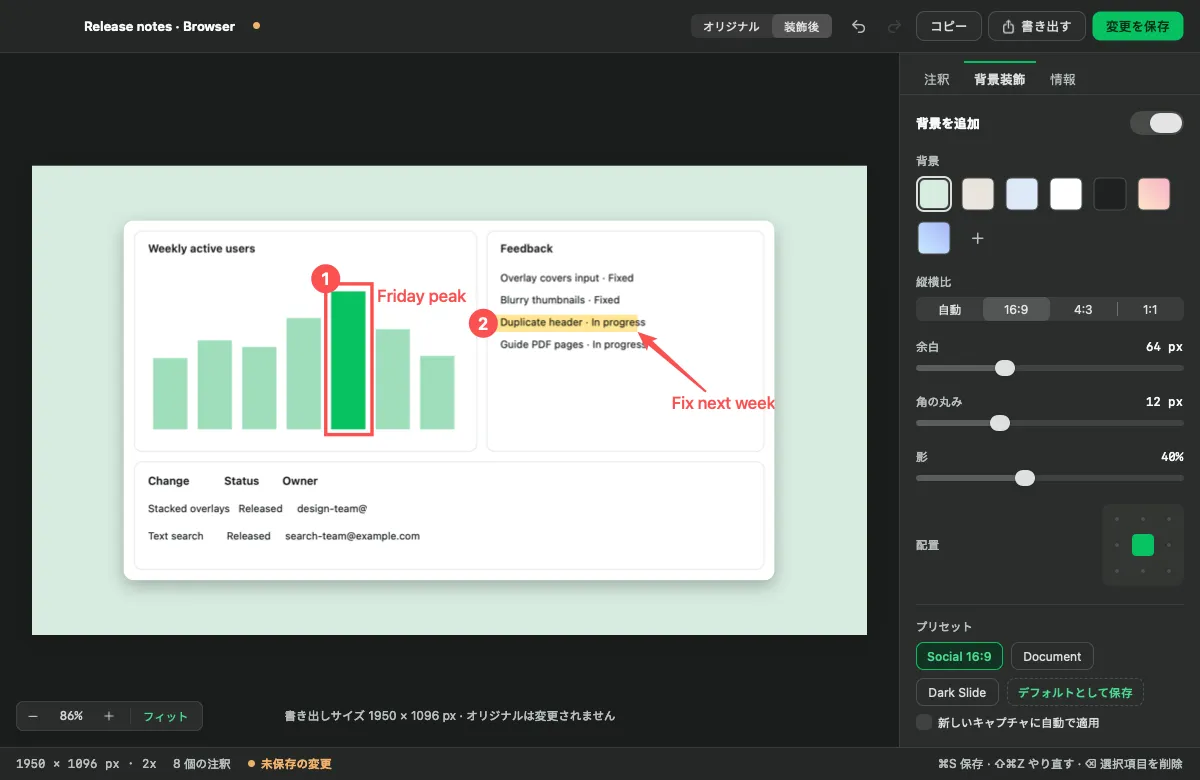Set alignment to the middle-left dot

pyautogui.click(x=1117, y=545)
